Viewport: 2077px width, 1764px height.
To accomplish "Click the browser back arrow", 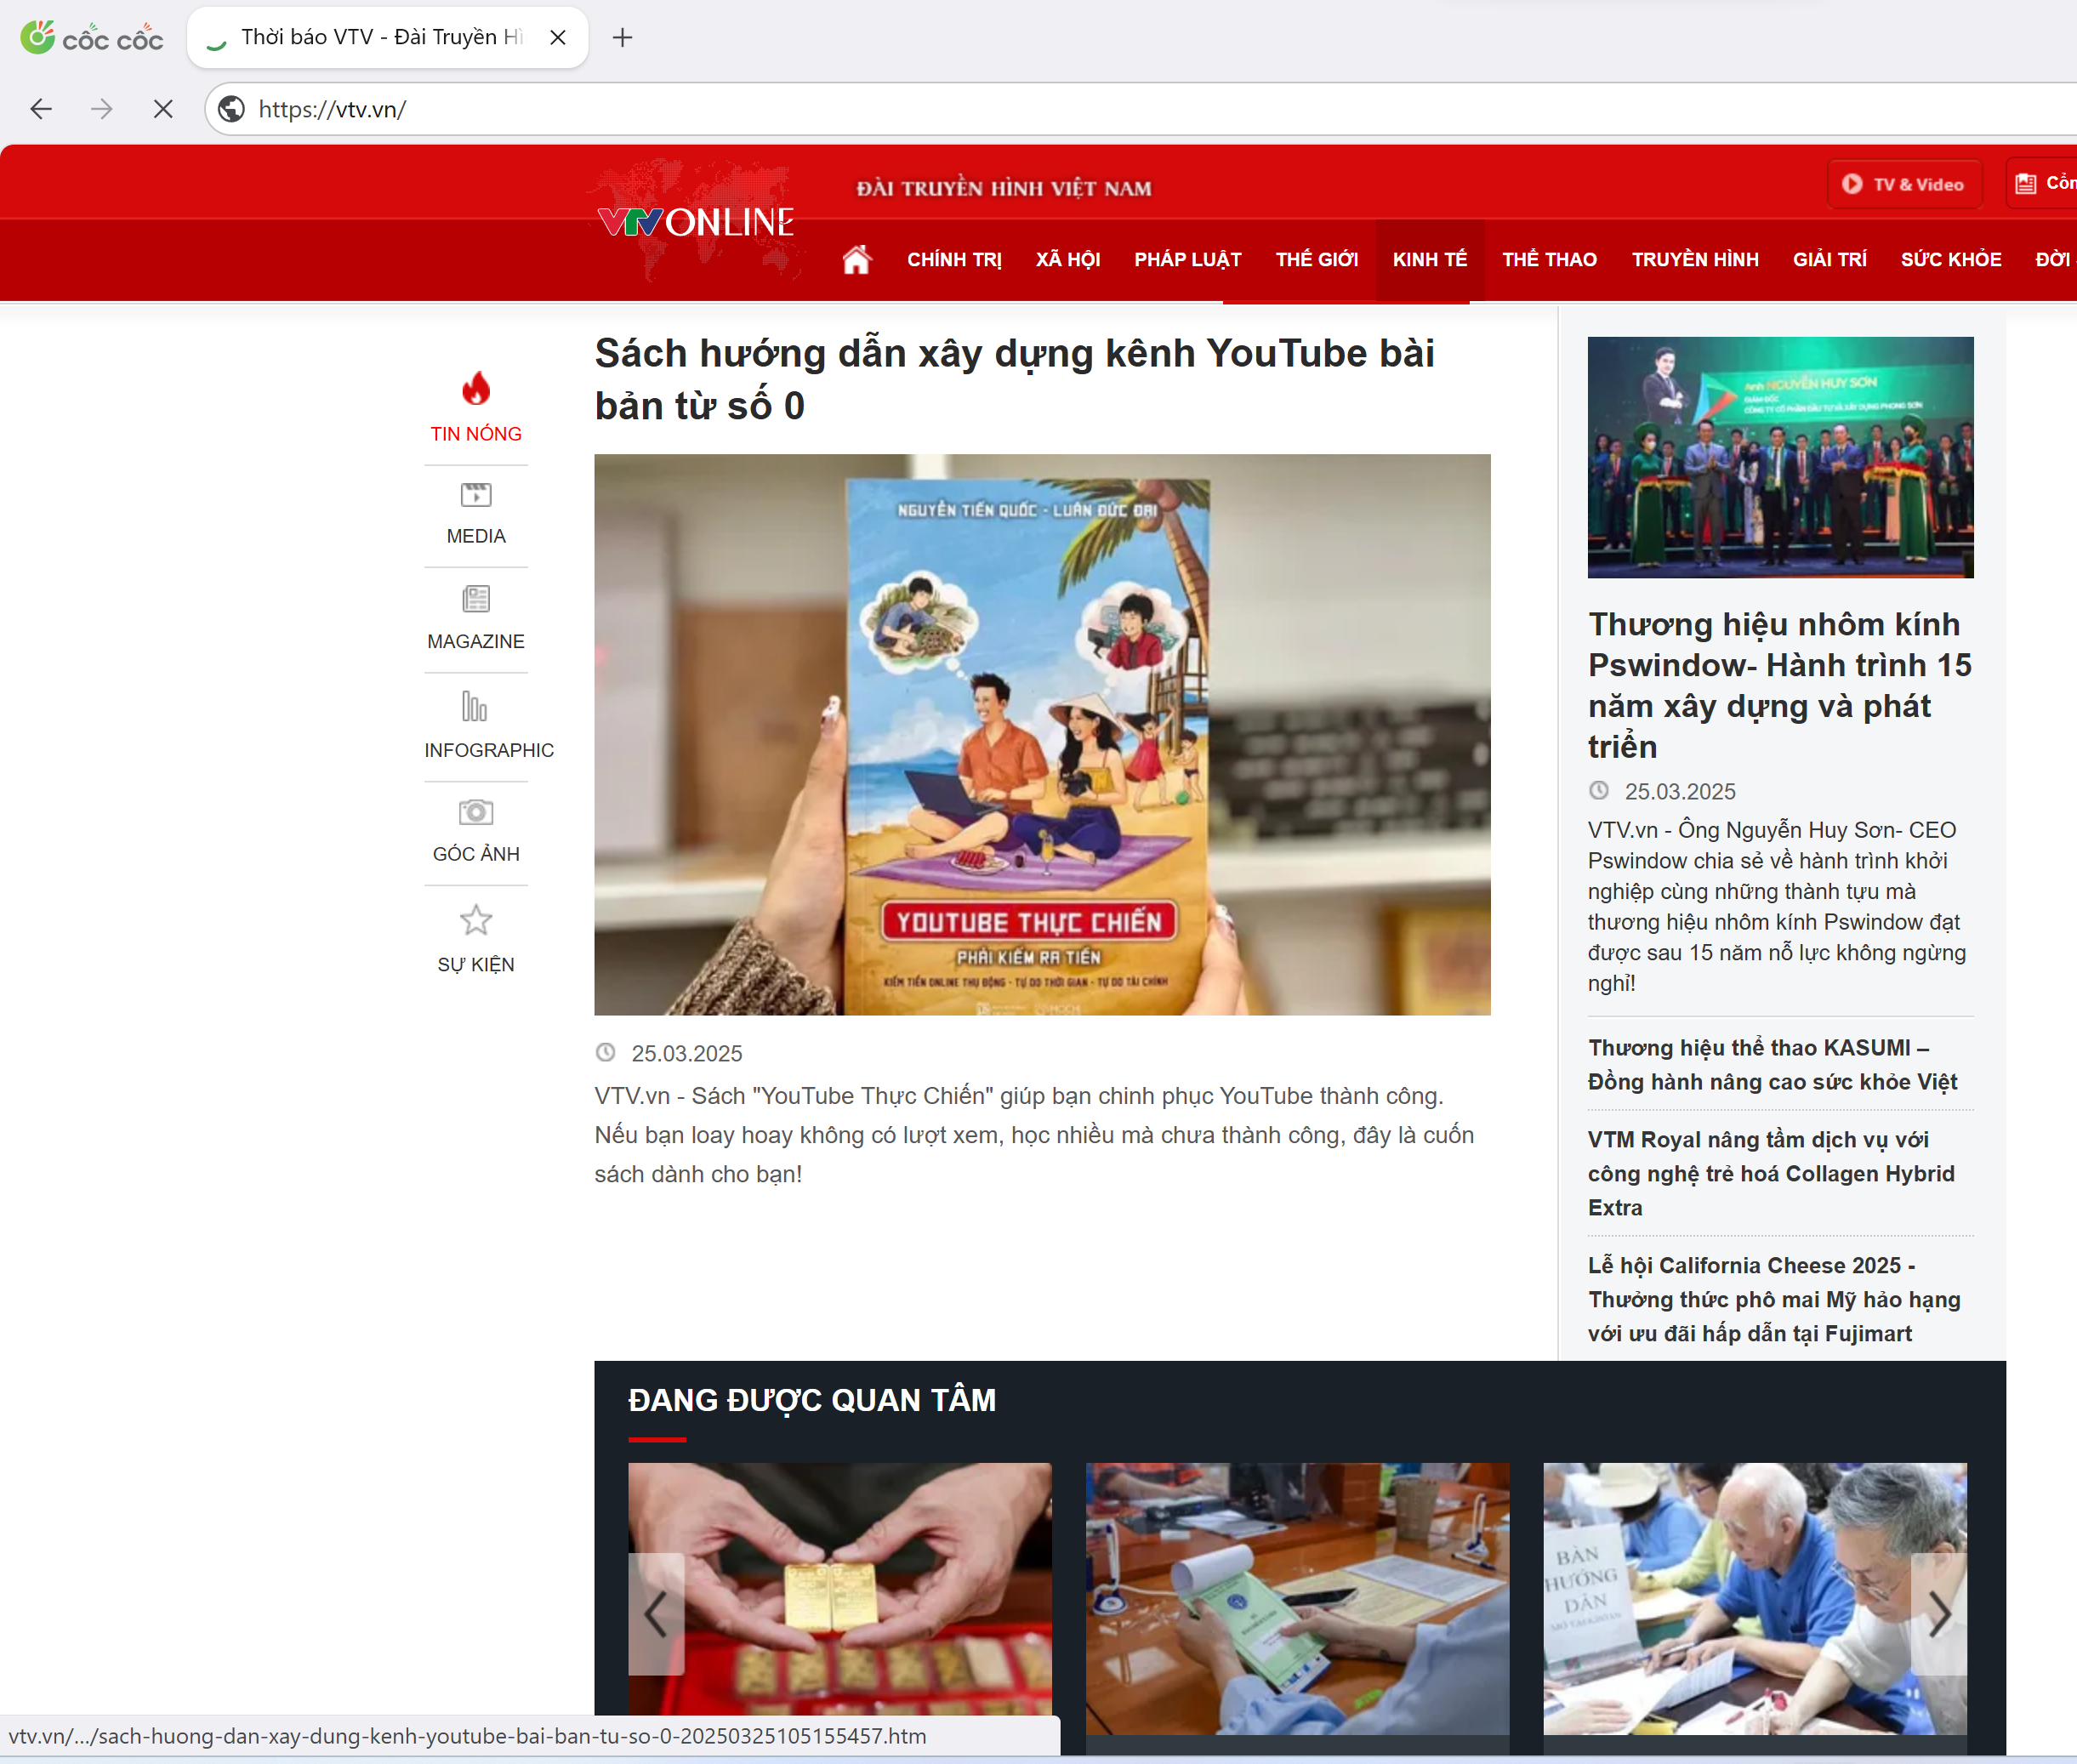I will 41,109.
